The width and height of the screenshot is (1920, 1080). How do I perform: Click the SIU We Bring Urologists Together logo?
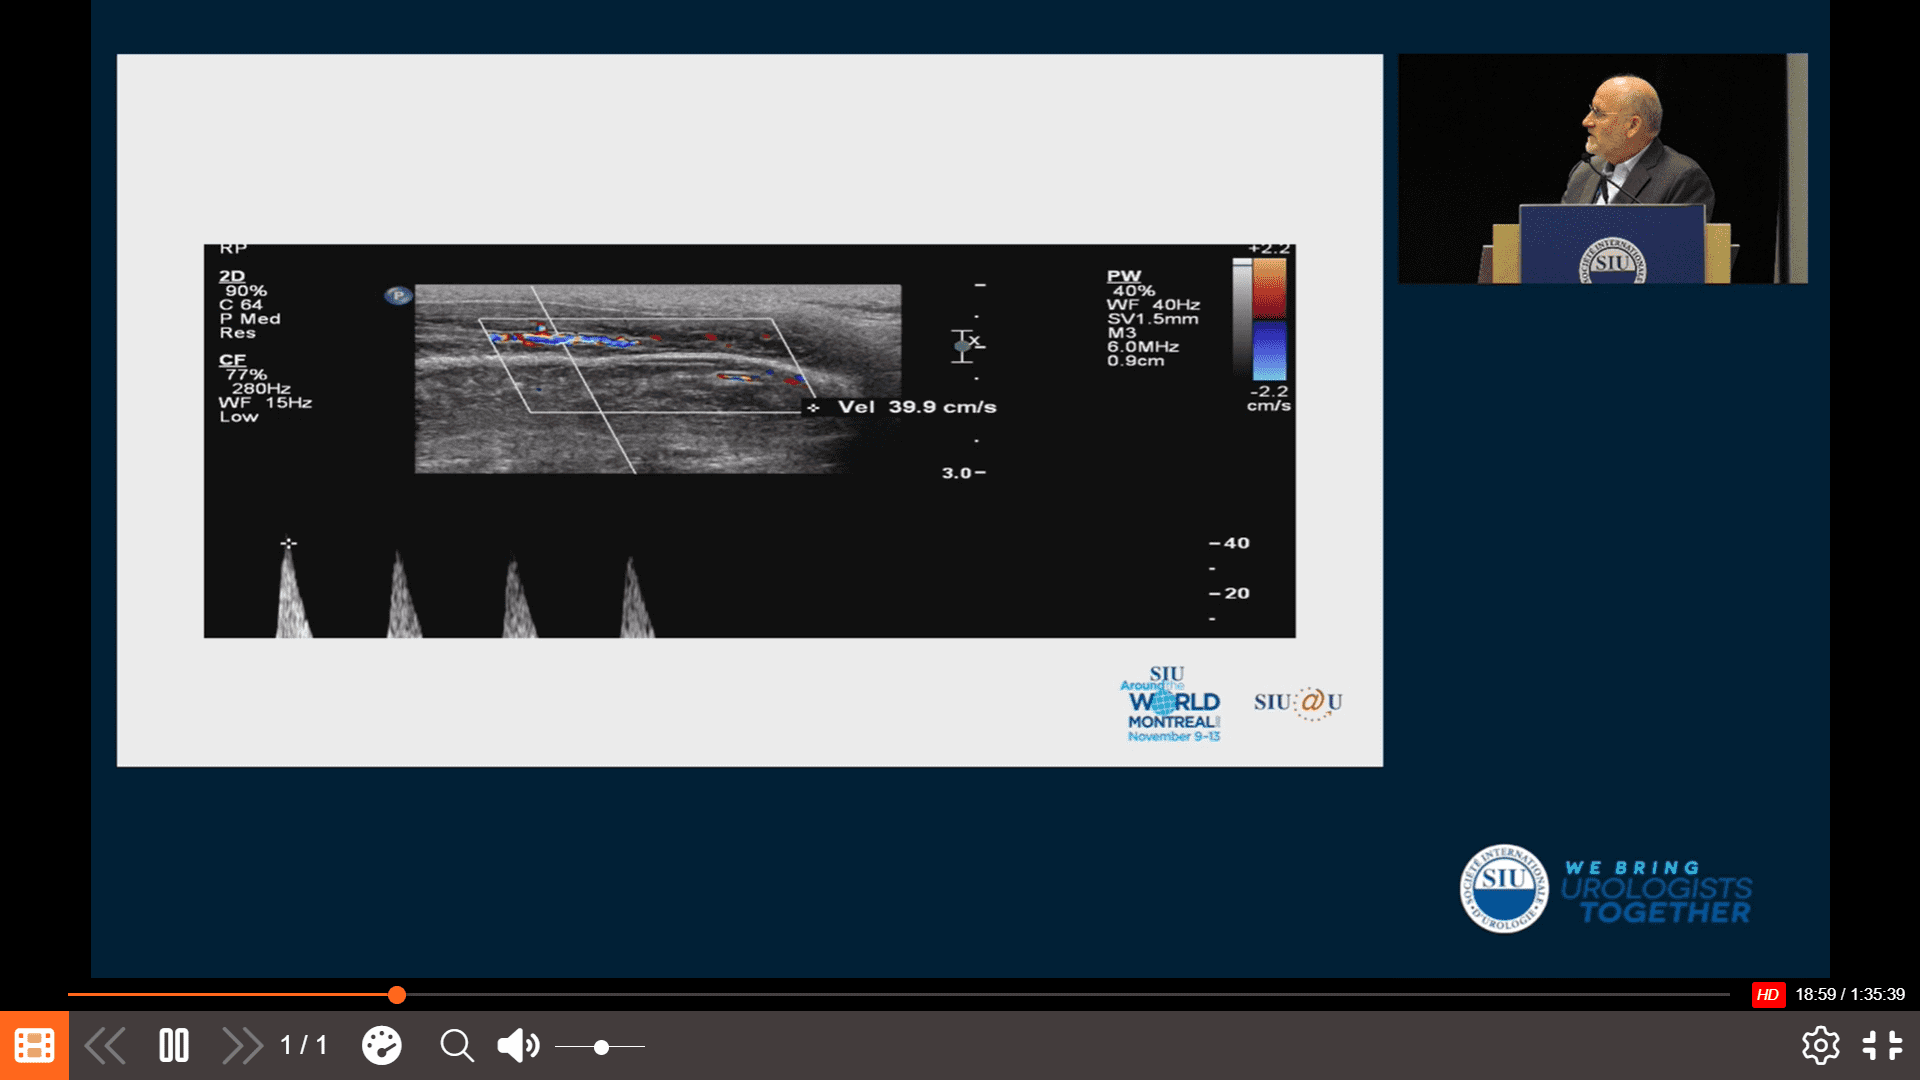(1606, 889)
